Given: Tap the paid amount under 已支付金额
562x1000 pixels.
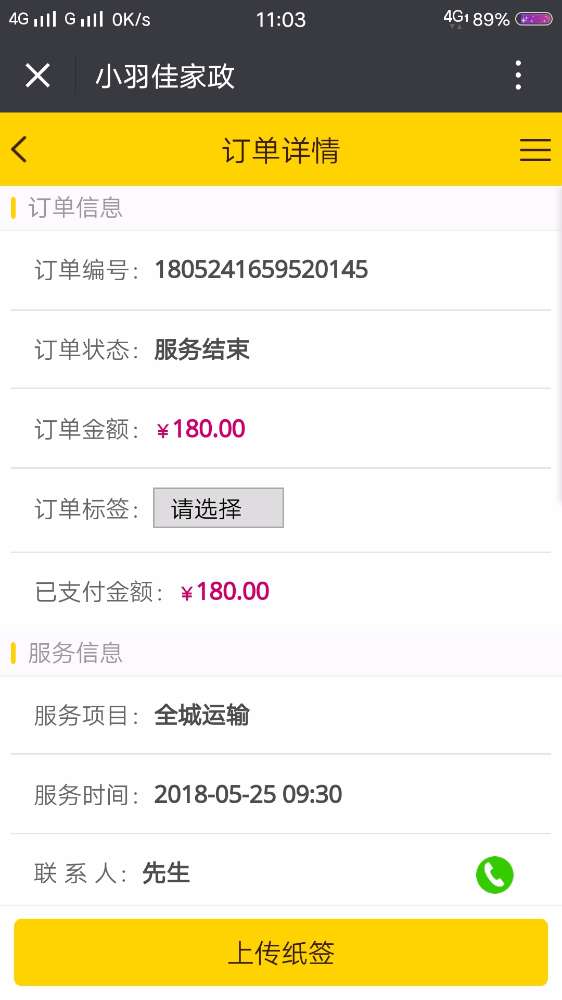Looking at the screenshot, I should [225, 592].
